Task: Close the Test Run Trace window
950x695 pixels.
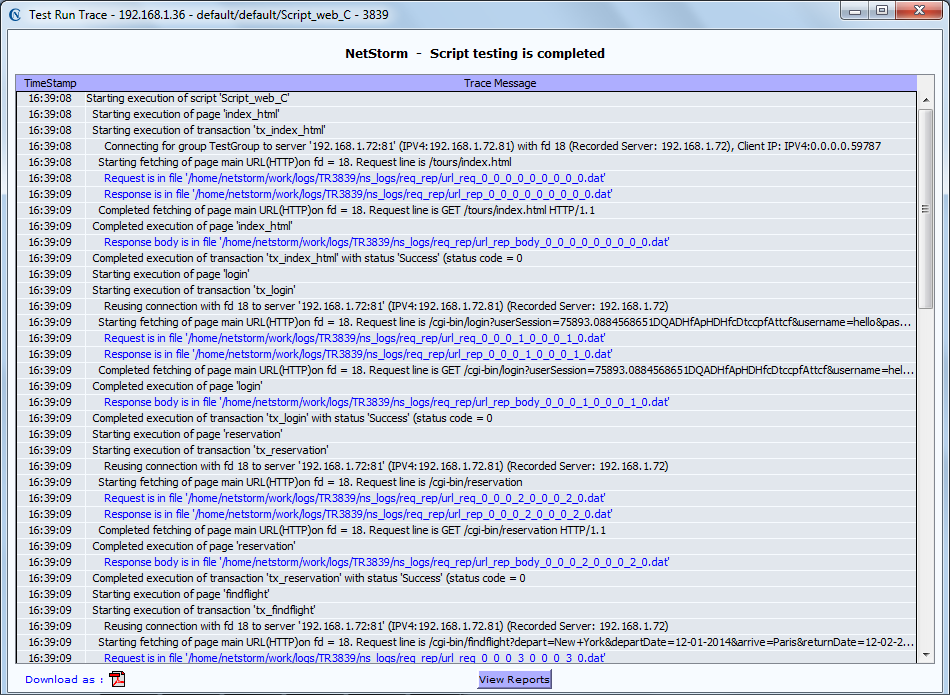Action: (918, 11)
